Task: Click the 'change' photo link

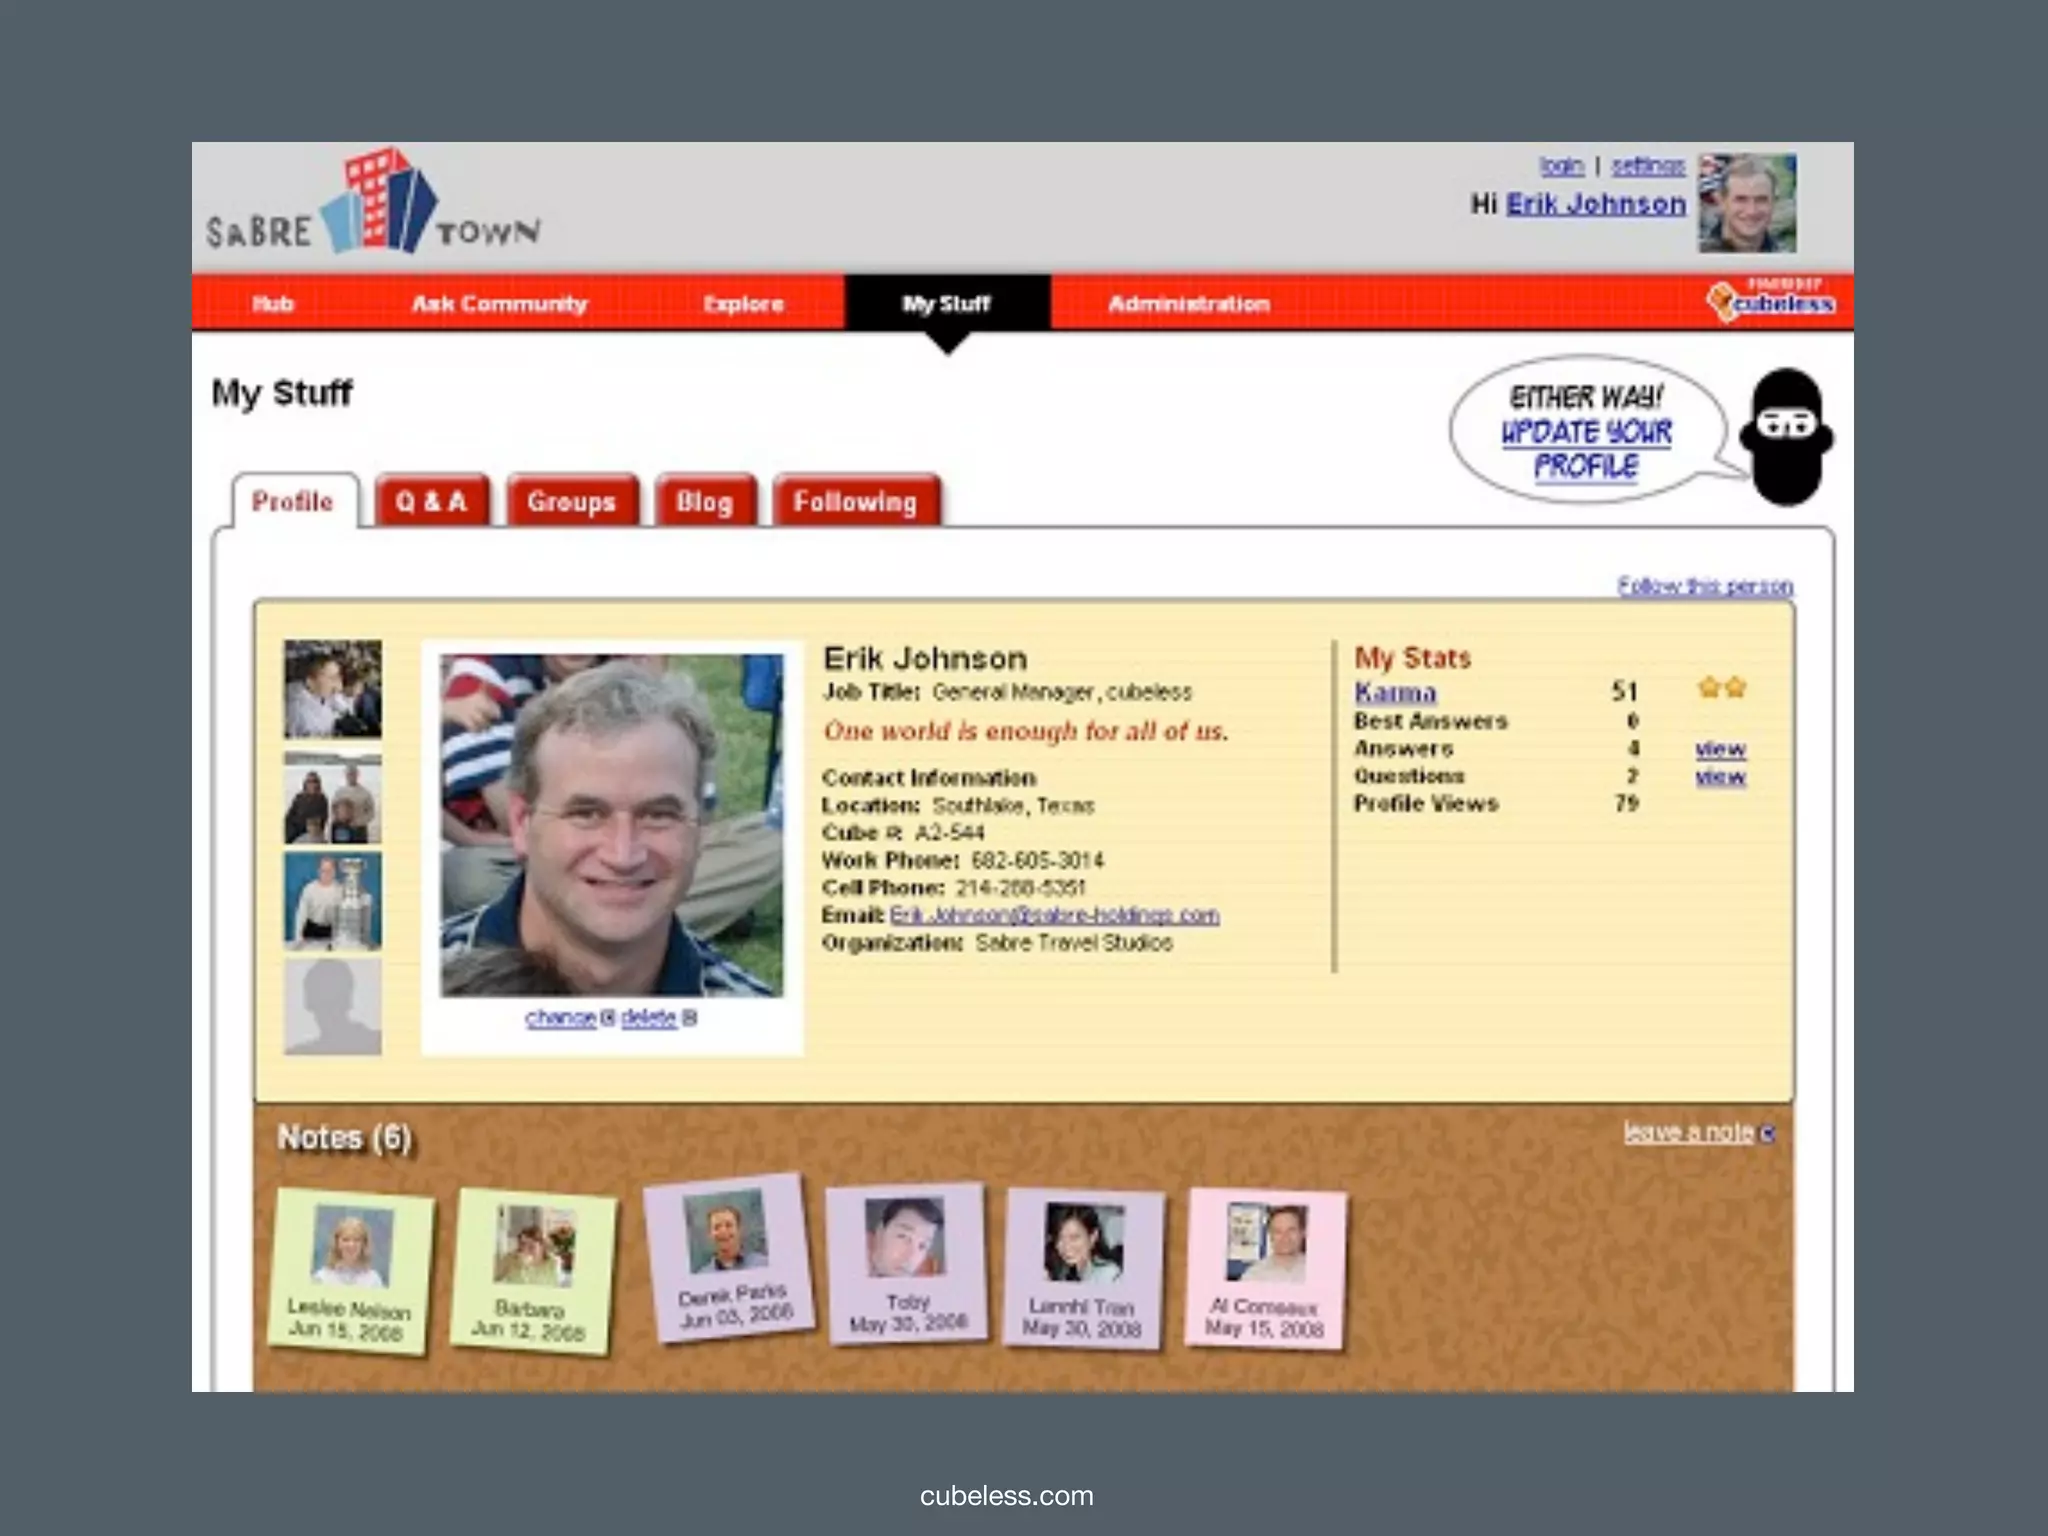Action: click(560, 1018)
